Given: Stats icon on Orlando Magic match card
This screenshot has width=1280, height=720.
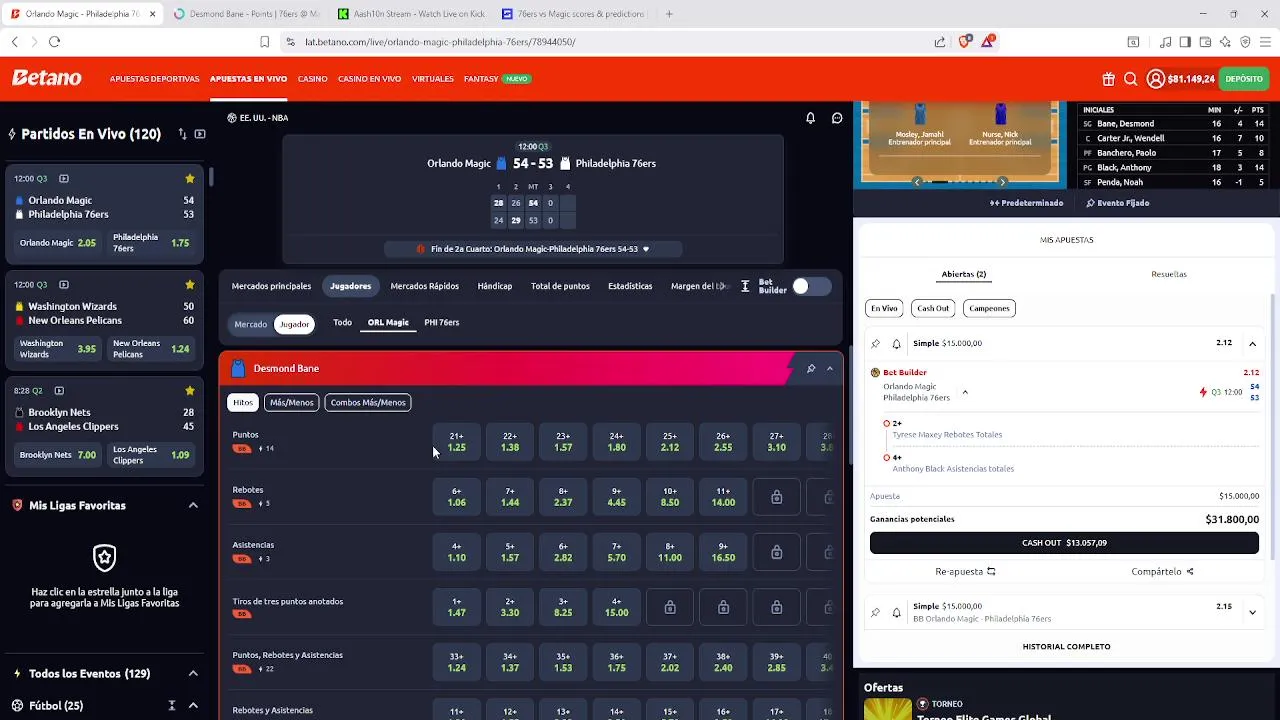Looking at the screenshot, I should point(63,178).
